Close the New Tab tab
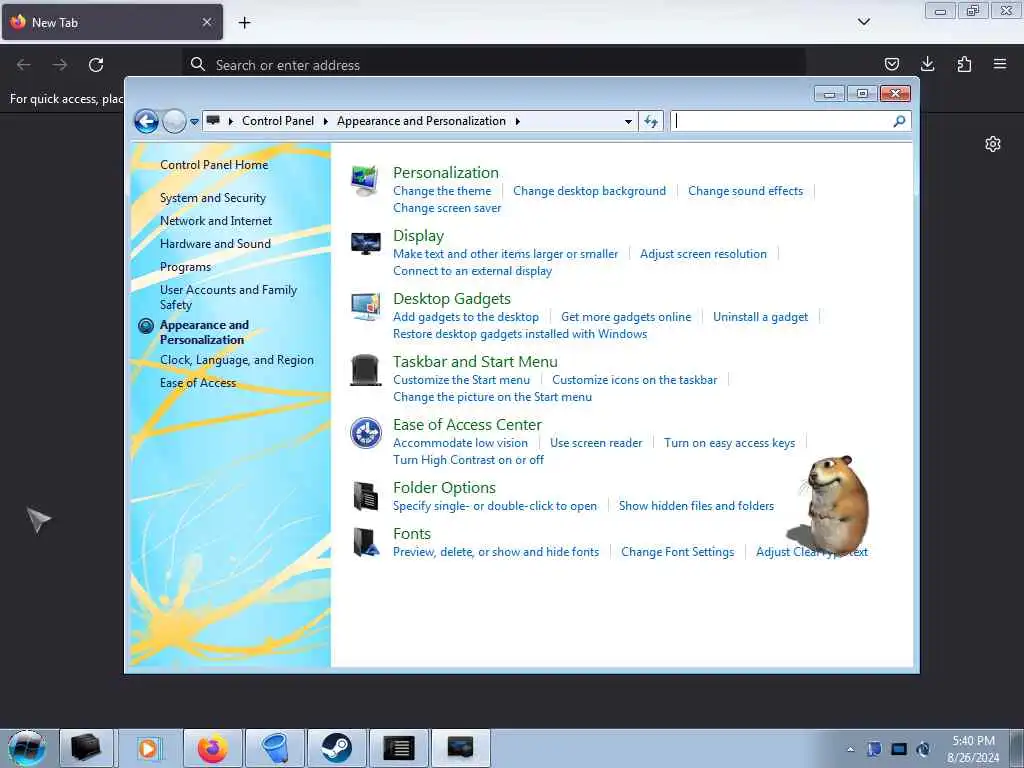 (x=206, y=22)
